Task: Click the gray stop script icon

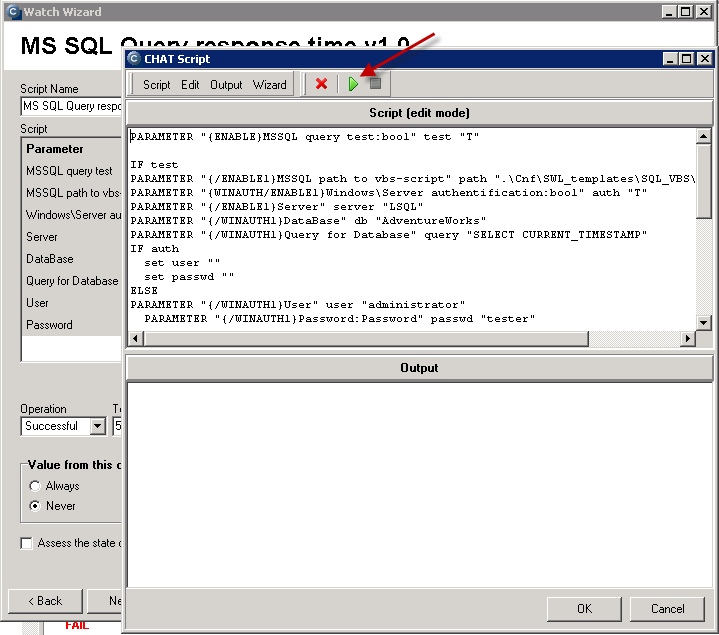Action: tap(375, 83)
